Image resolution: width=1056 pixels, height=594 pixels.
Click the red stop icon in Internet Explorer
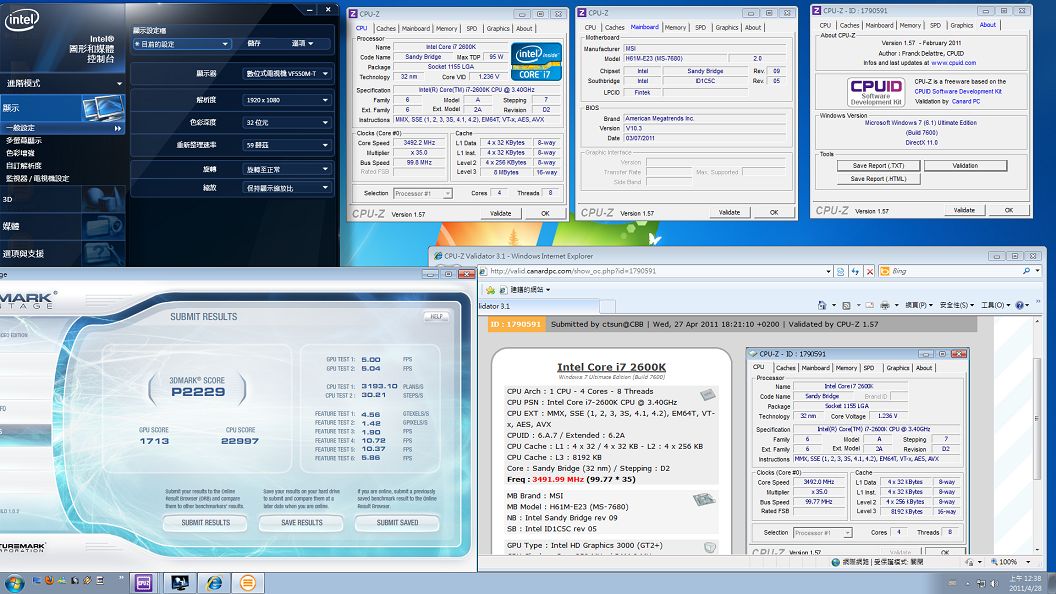pyautogui.click(x=869, y=271)
